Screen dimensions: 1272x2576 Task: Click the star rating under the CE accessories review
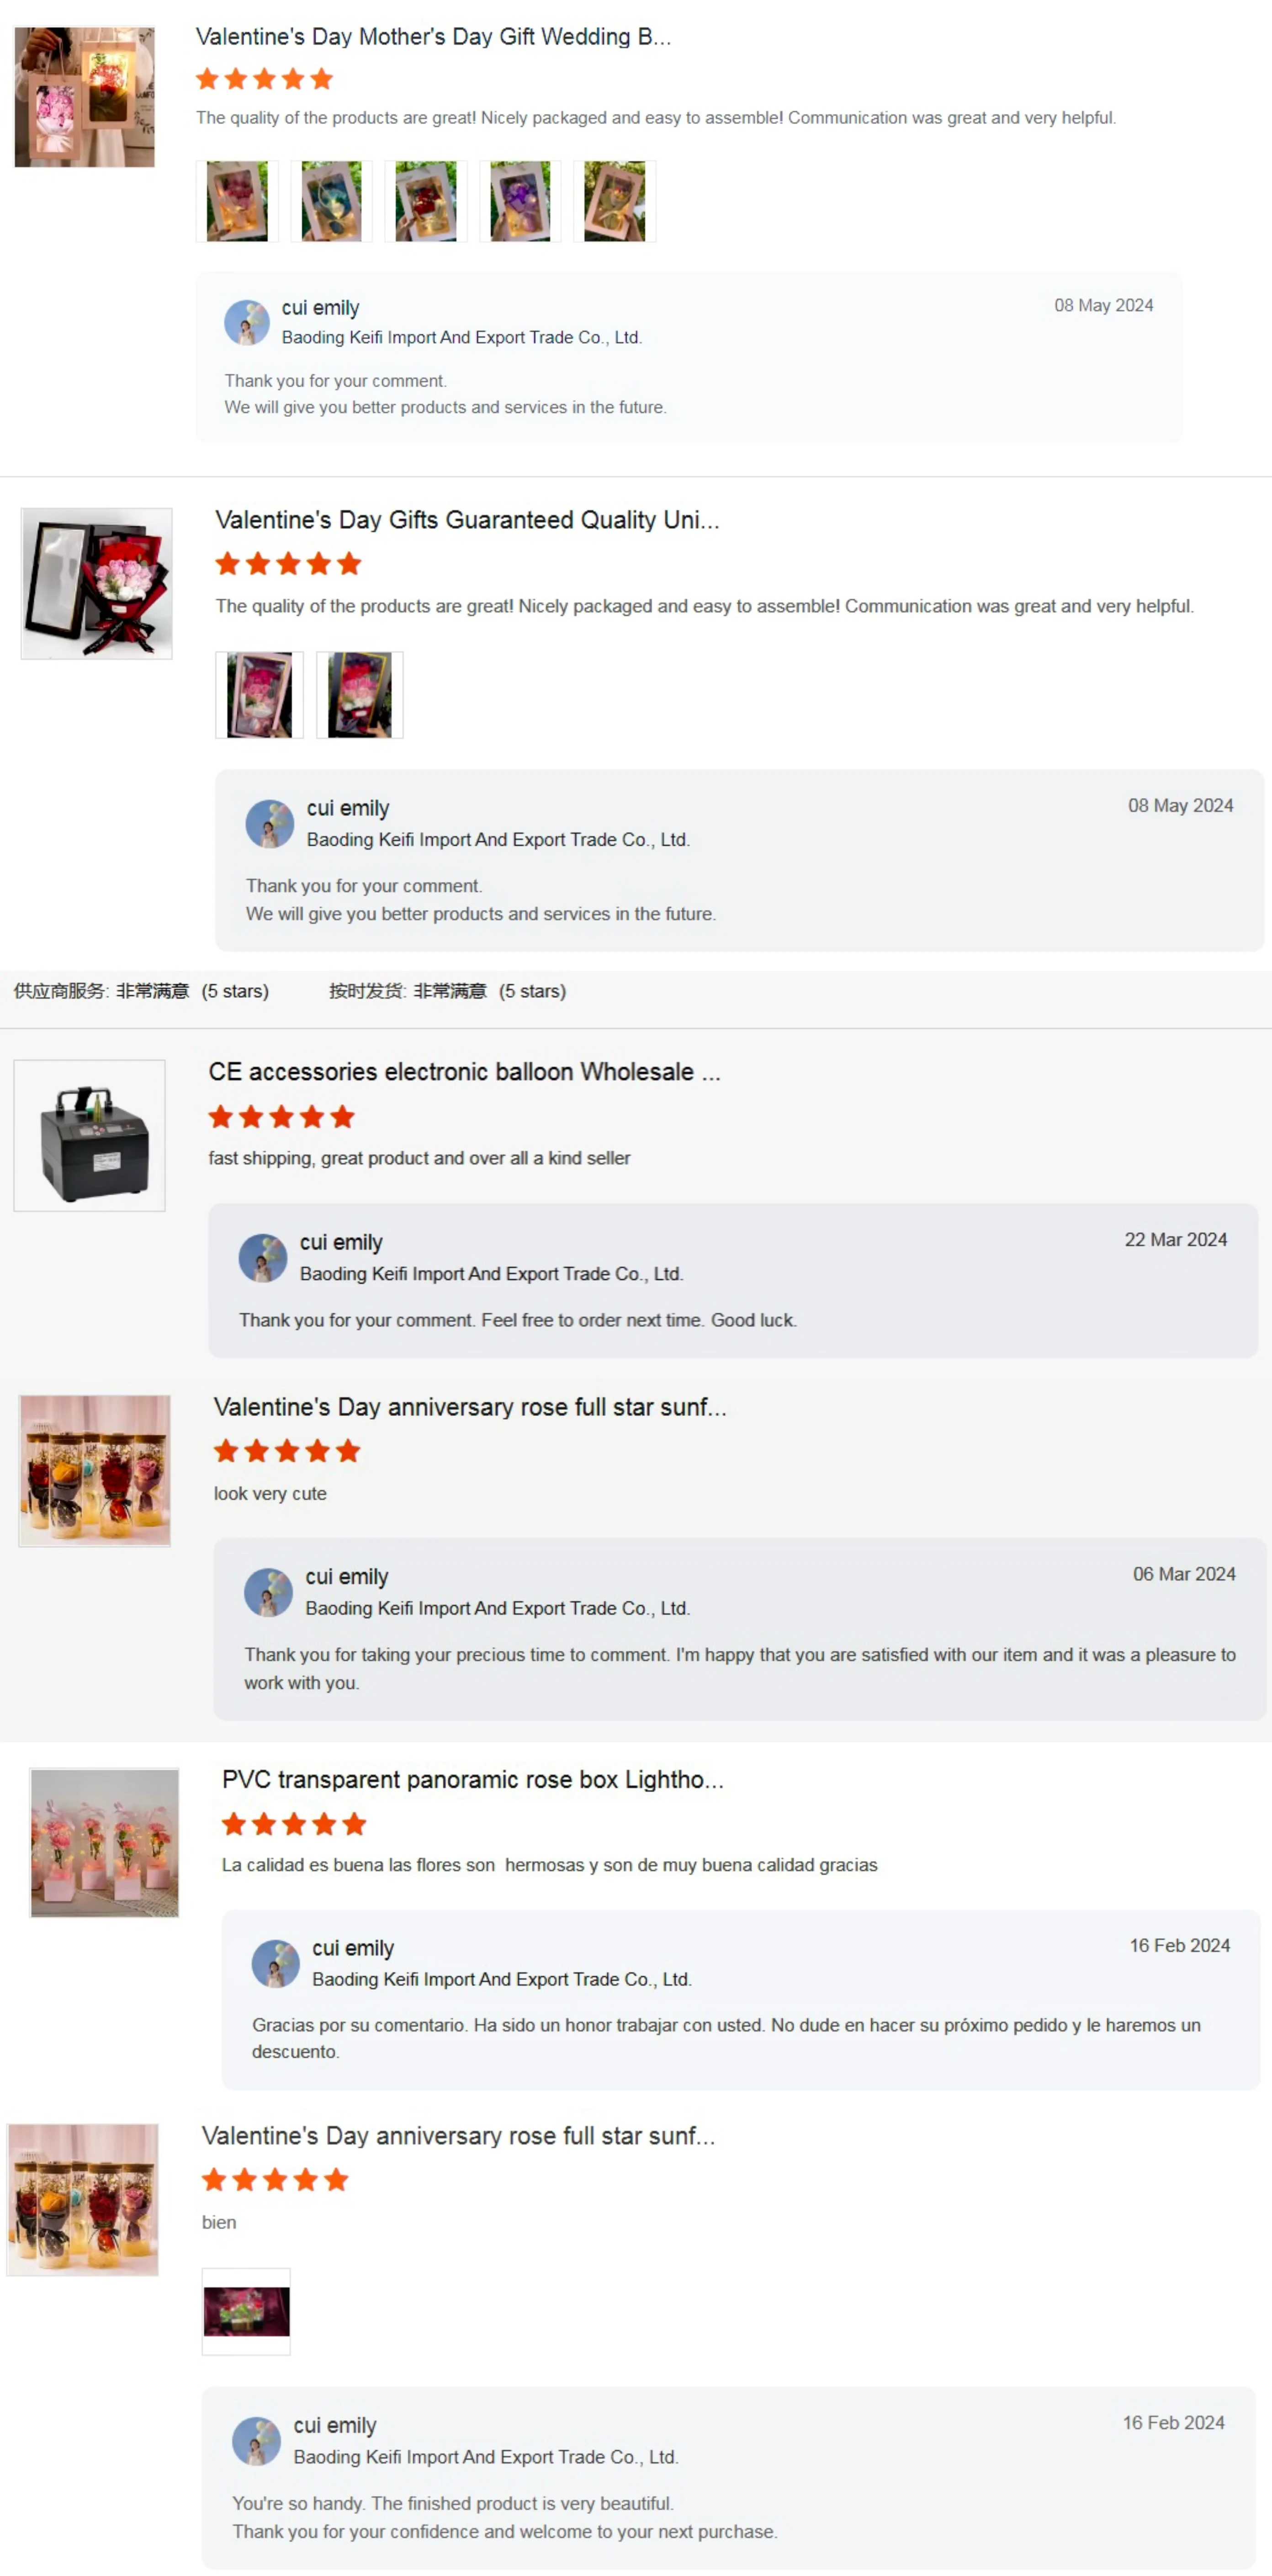coord(282,1116)
